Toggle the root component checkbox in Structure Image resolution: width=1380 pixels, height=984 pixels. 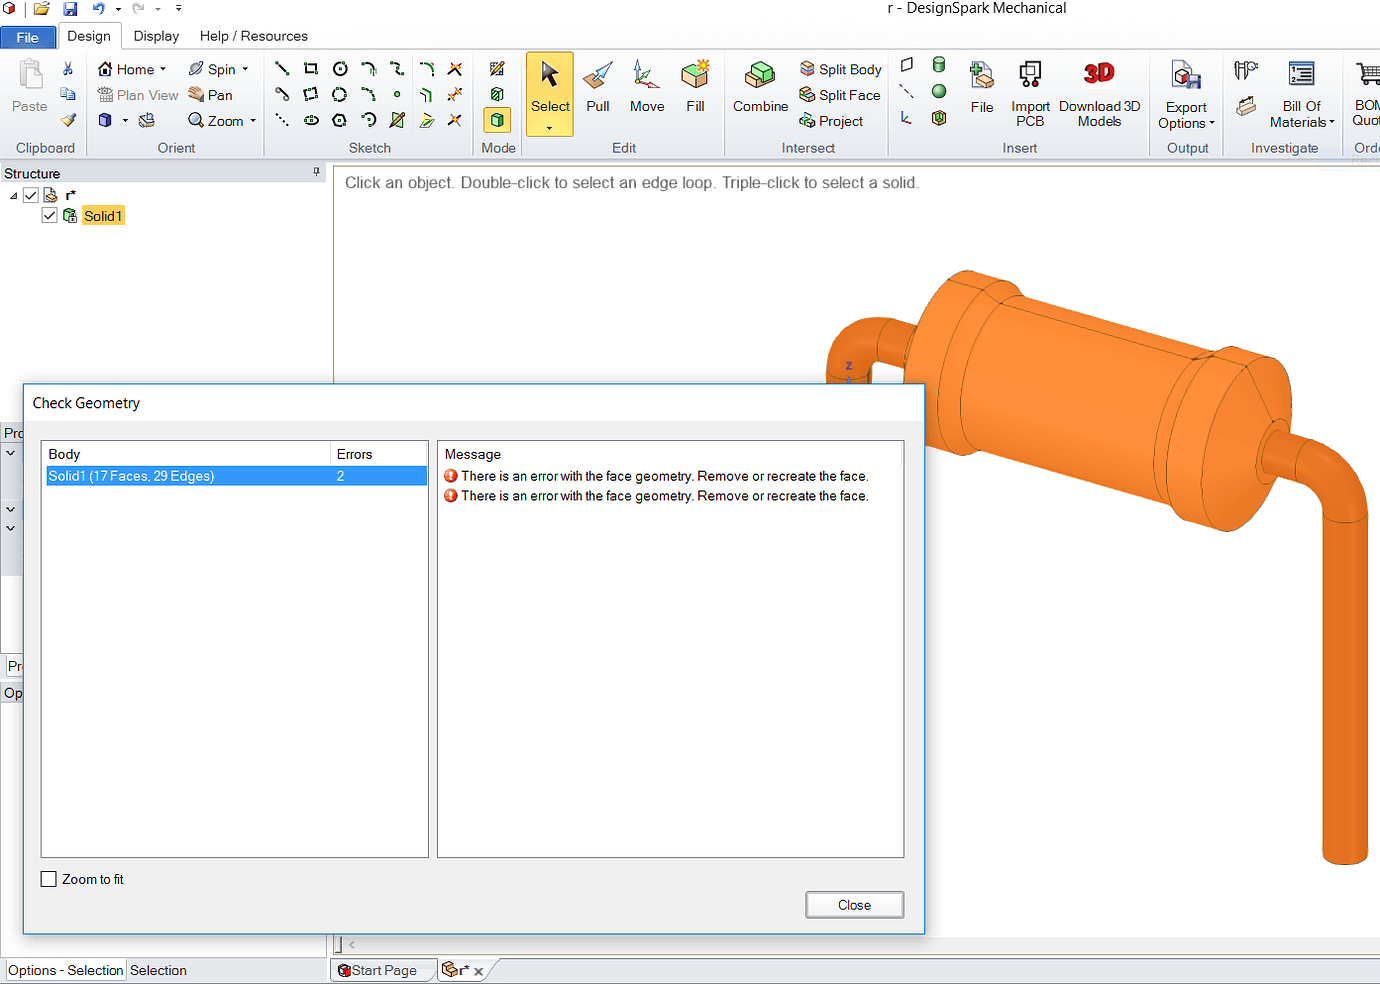pos(30,194)
